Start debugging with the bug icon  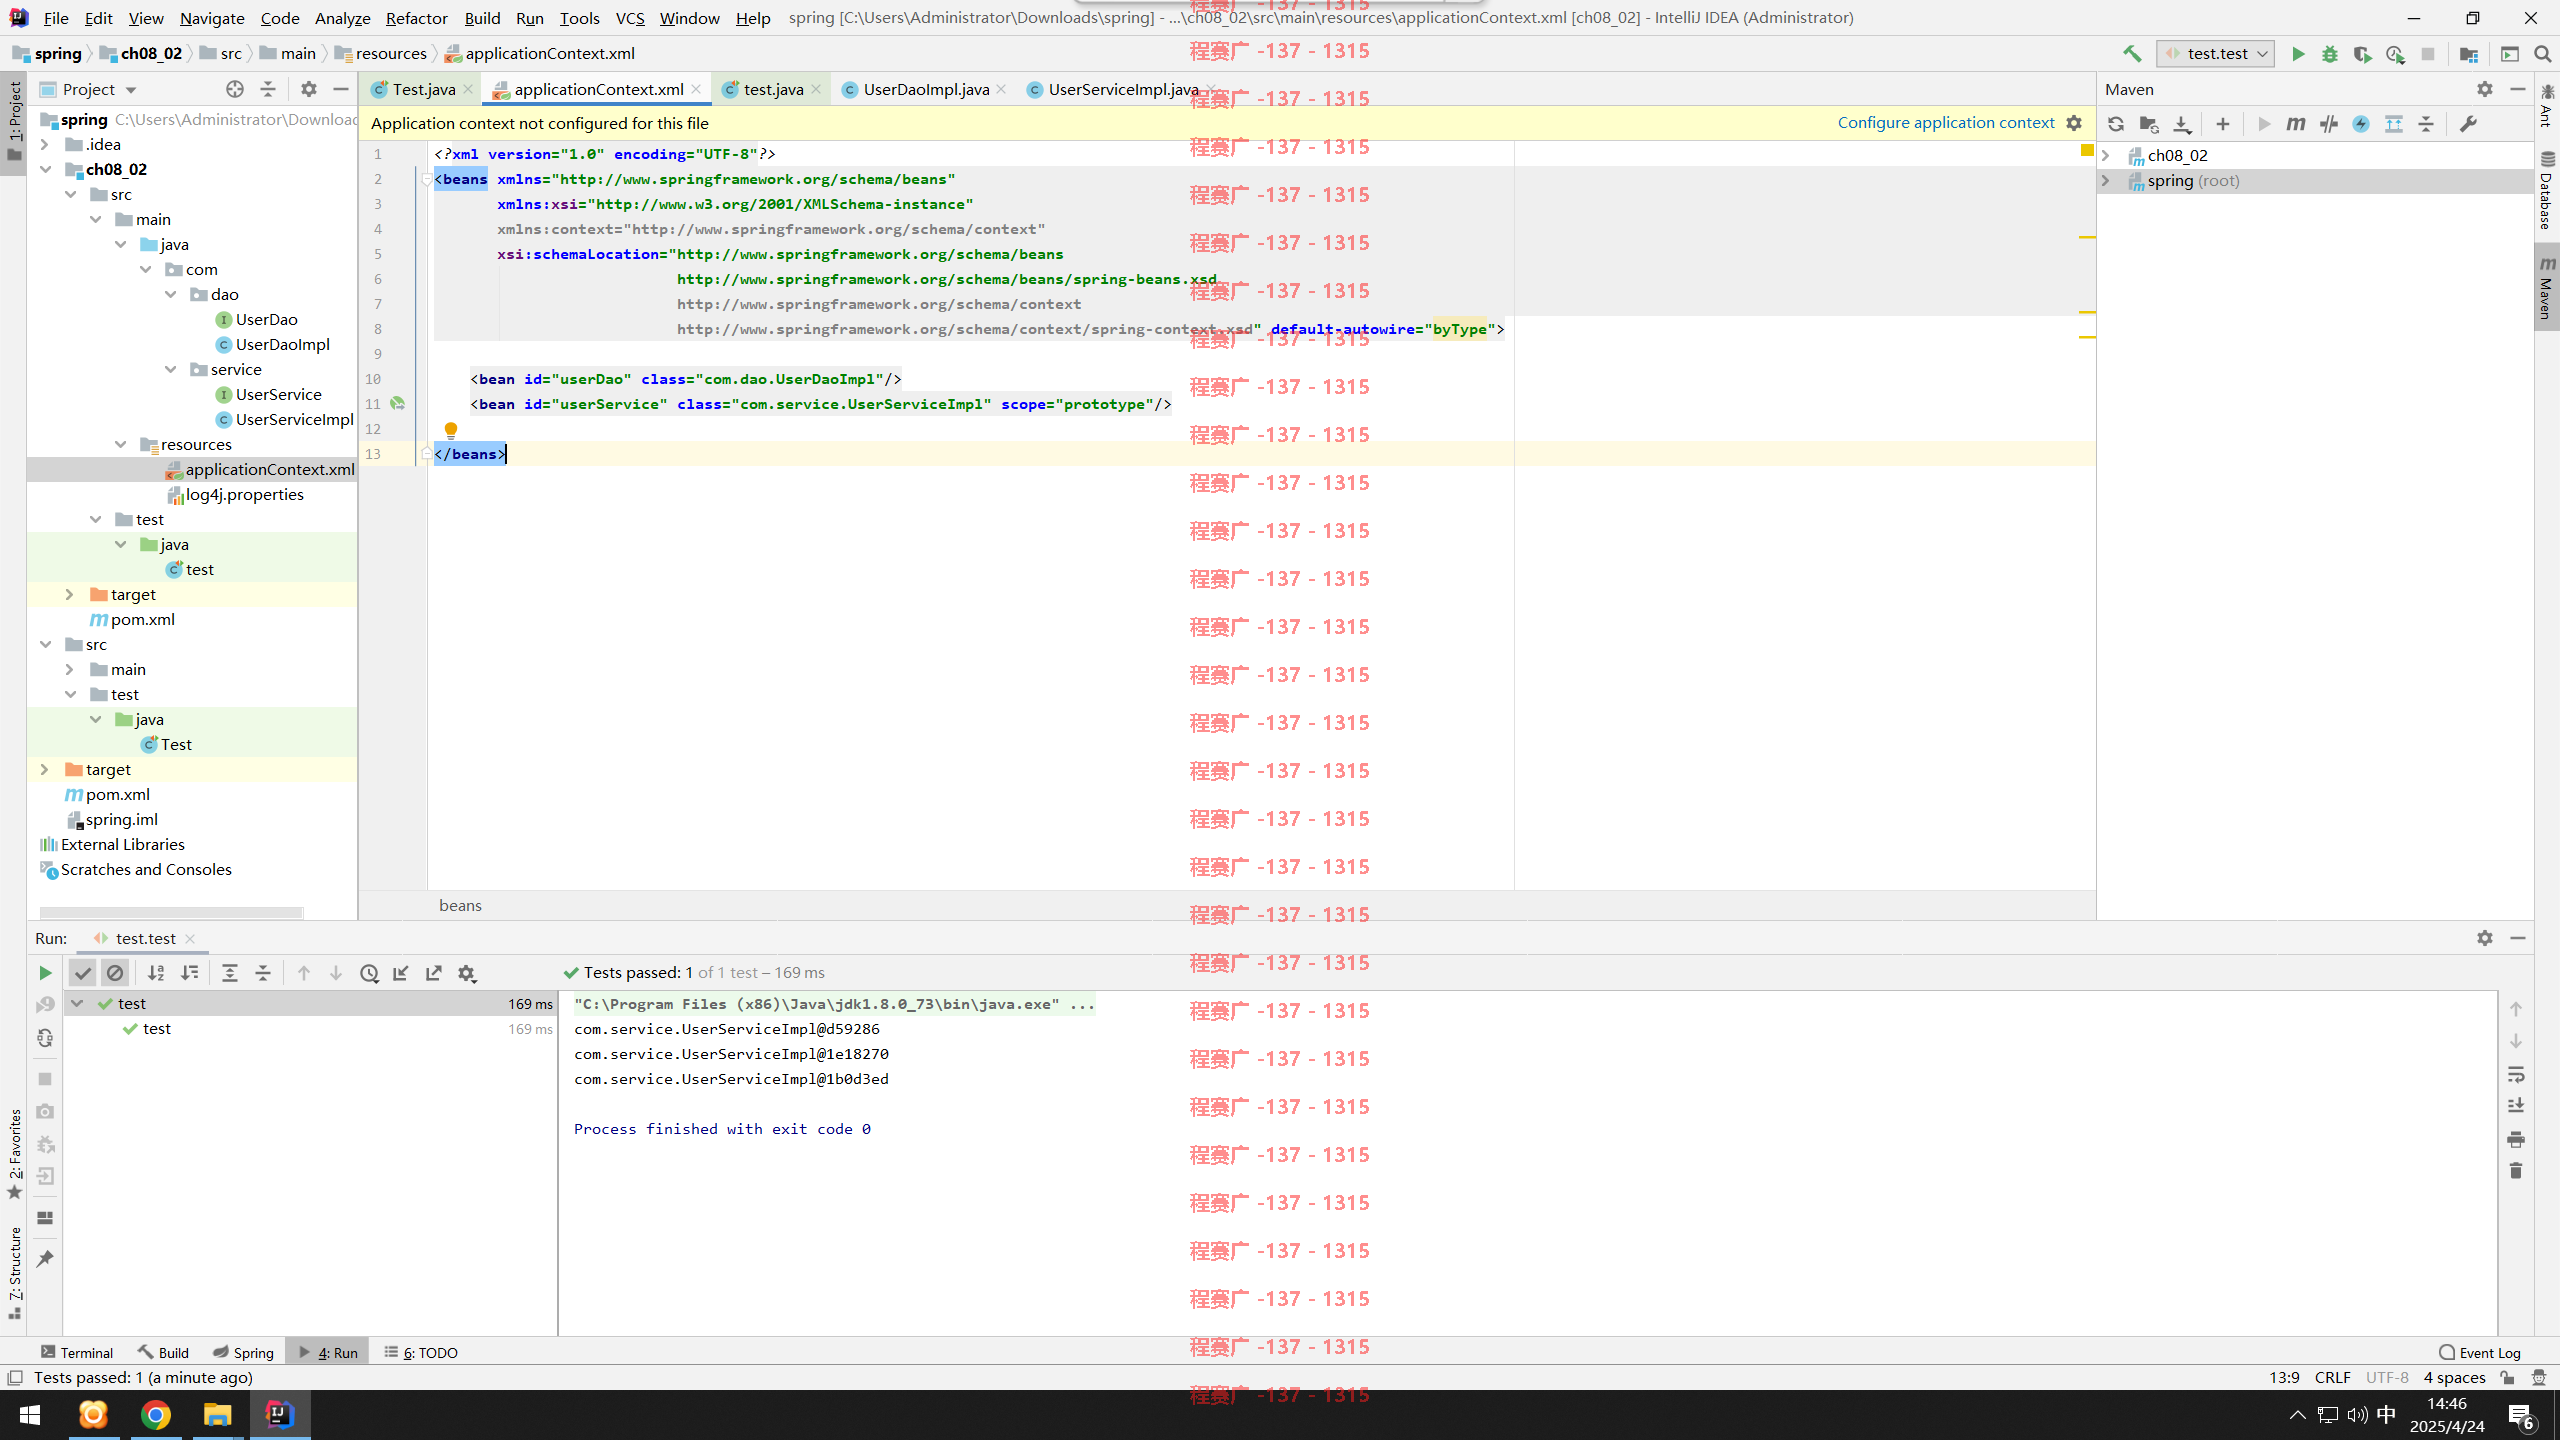click(2330, 54)
